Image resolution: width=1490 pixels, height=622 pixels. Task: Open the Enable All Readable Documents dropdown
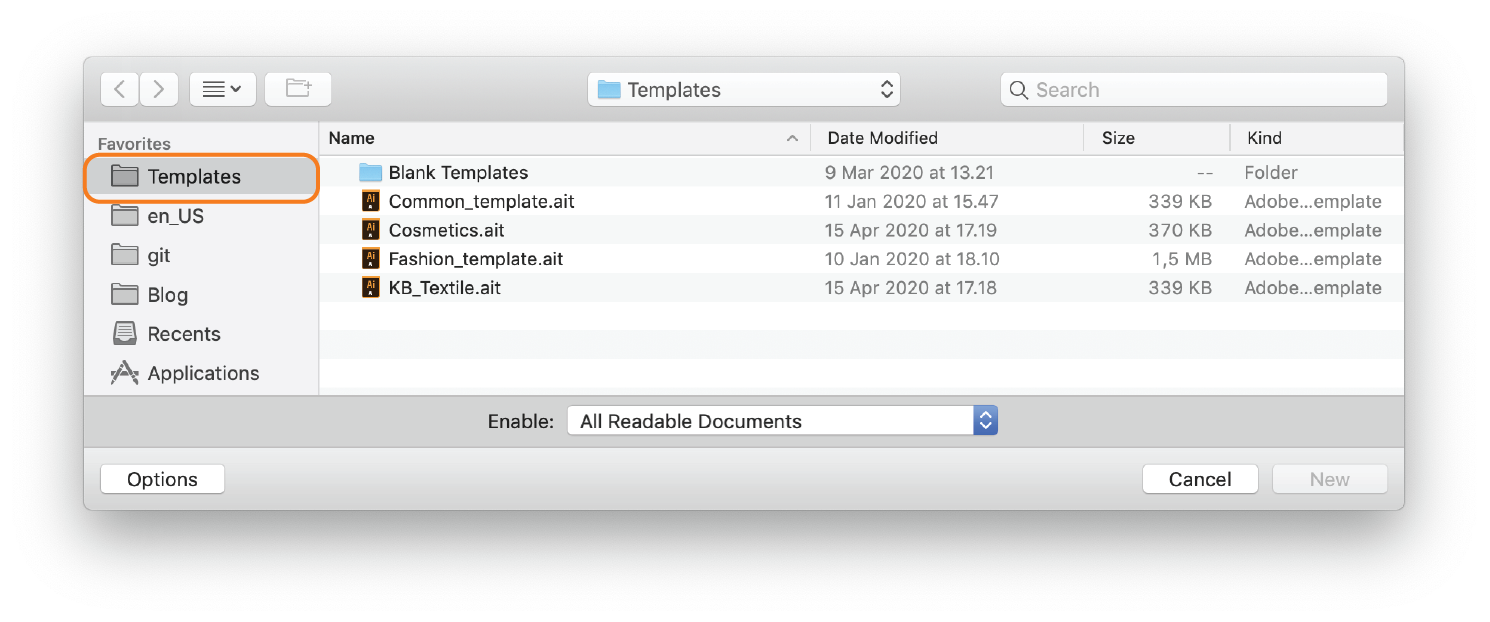[x=783, y=421]
